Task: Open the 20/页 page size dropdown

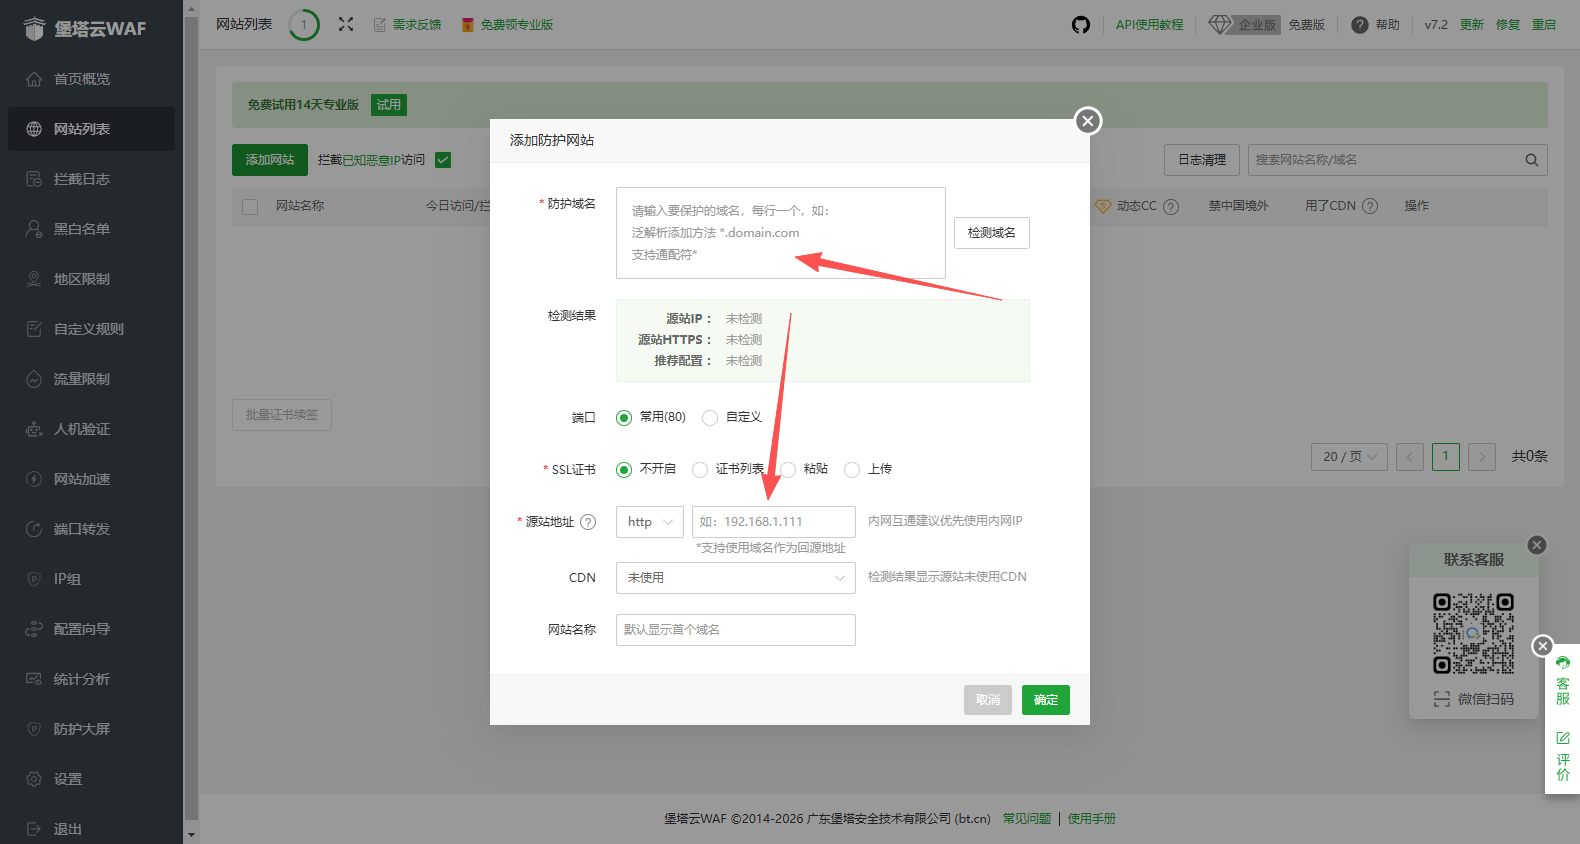Action: click(1349, 457)
